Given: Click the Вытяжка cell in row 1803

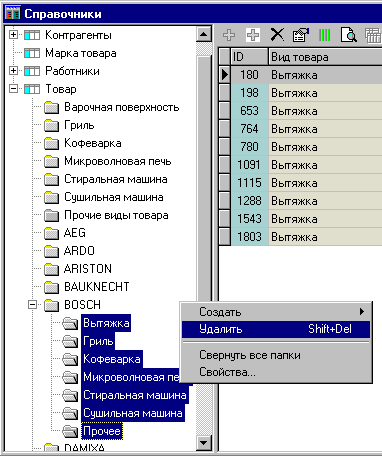Looking at the screenshot, I should (325, 237).
